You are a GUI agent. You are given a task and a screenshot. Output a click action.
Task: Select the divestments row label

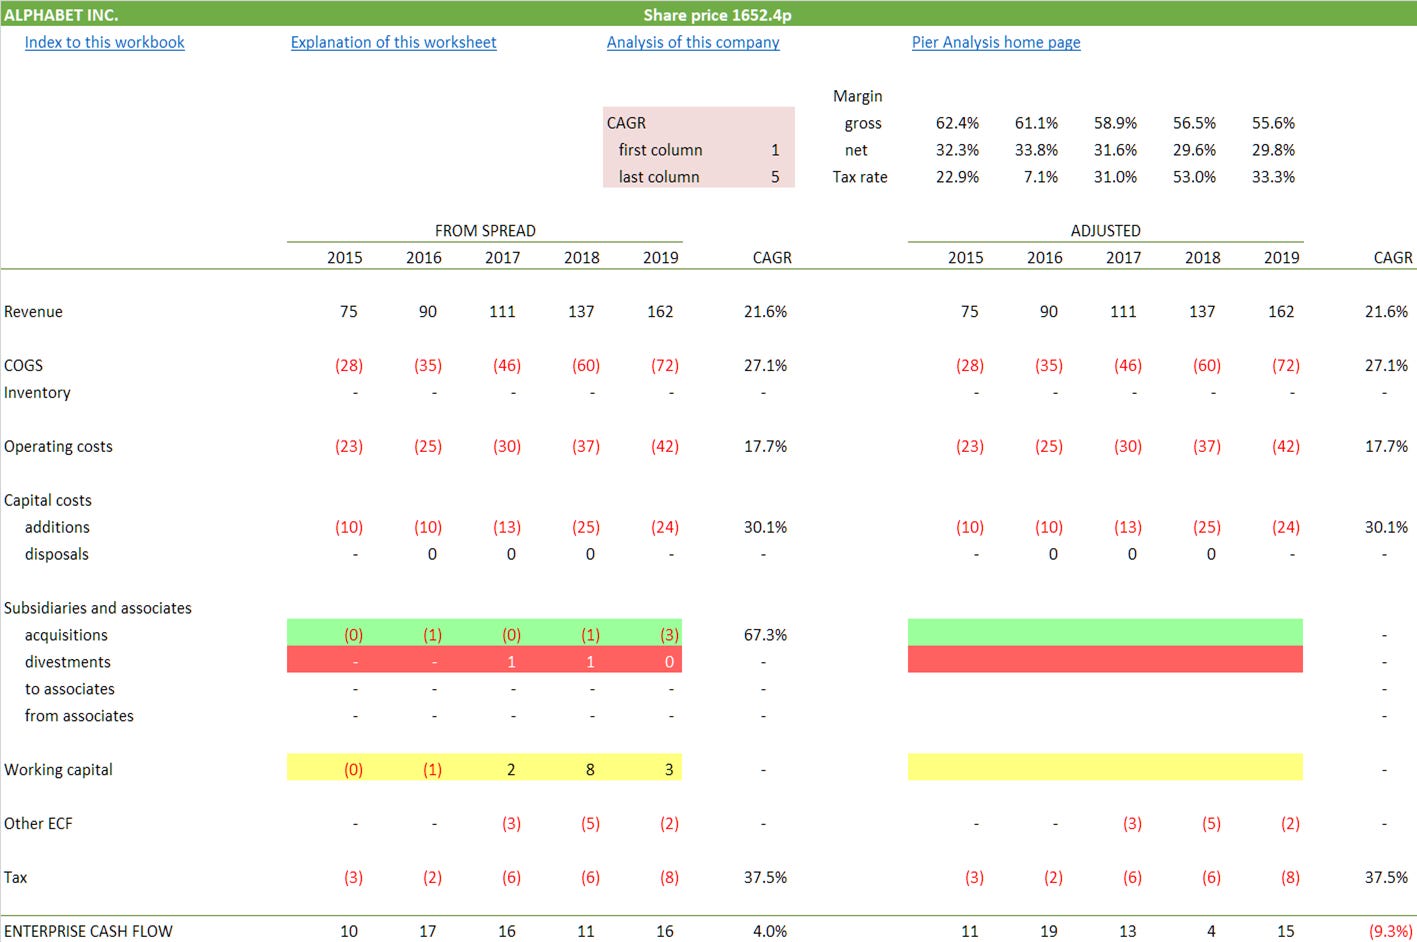(x=67, y=662)
